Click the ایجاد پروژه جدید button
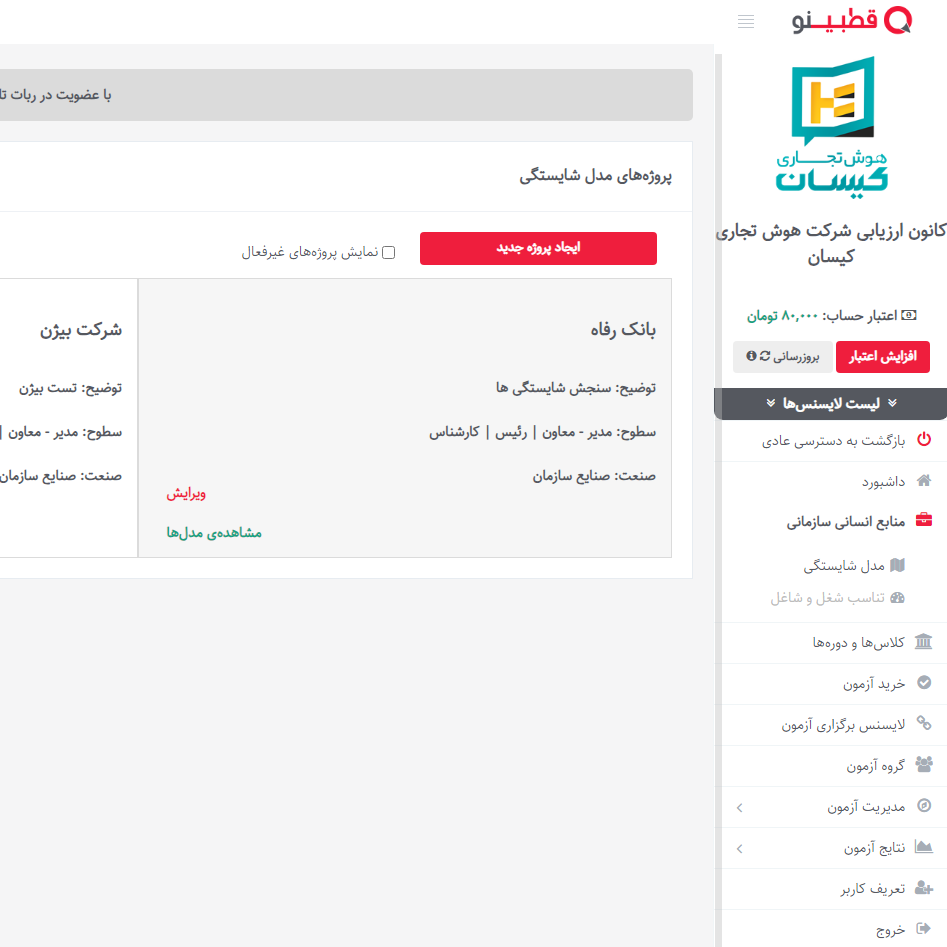Viewport: 947px width, 947px height. [538, 248]
